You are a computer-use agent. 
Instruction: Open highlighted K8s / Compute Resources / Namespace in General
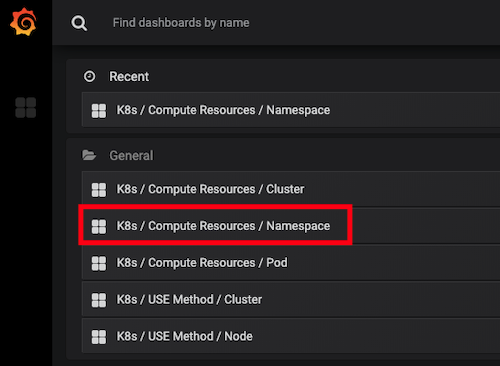point(291,226)
